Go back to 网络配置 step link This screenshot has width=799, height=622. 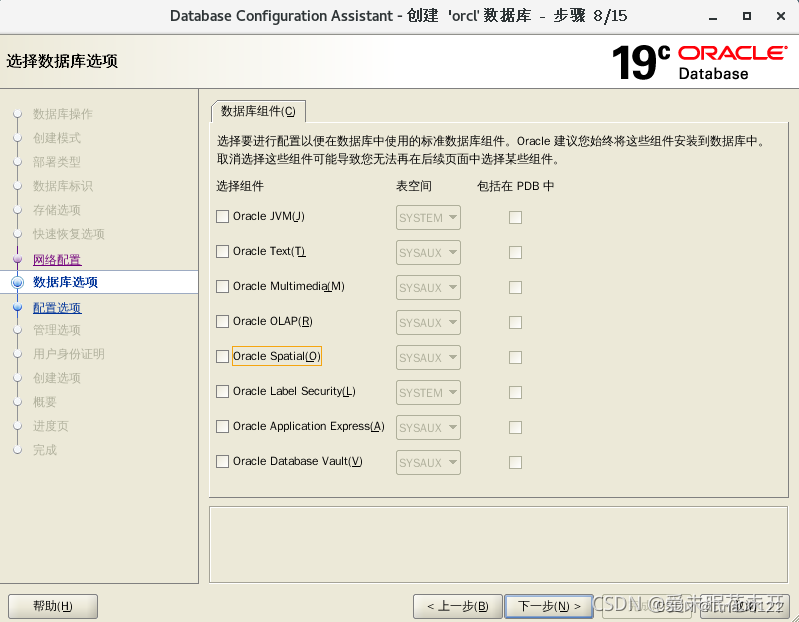57,260
